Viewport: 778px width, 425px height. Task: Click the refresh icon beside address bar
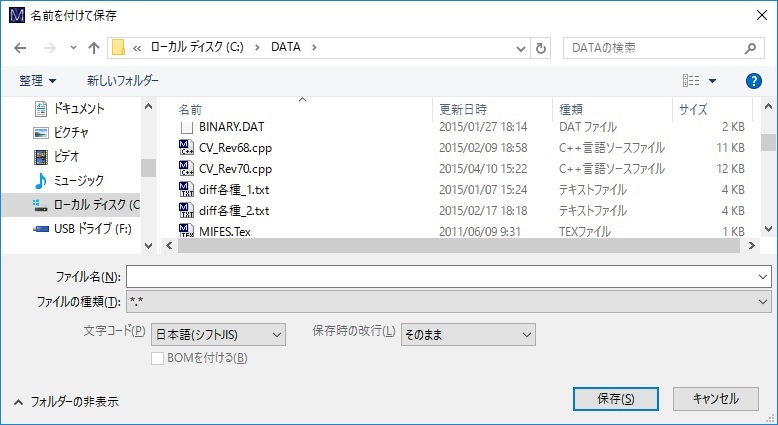[541, 47]
